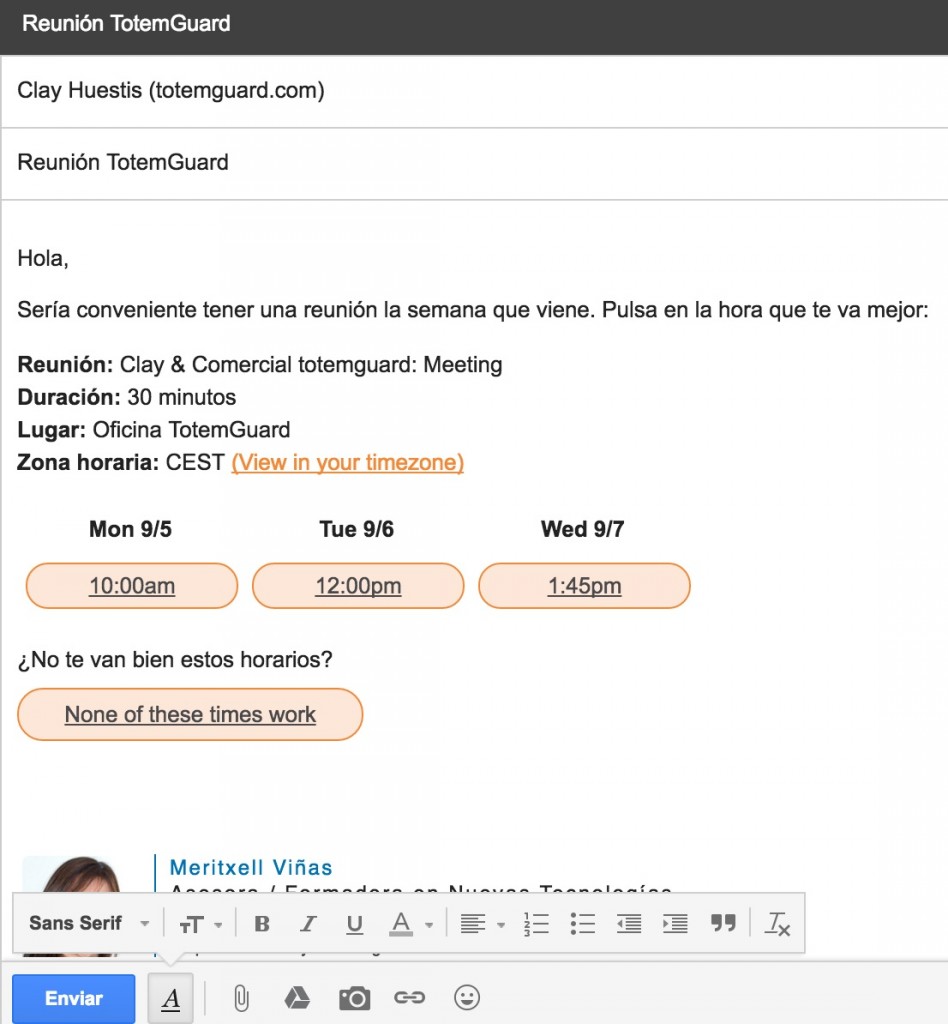Open the View in your timezone link
The height and width of the screenshot is (1024, 948).
click(x=347, y=462)
